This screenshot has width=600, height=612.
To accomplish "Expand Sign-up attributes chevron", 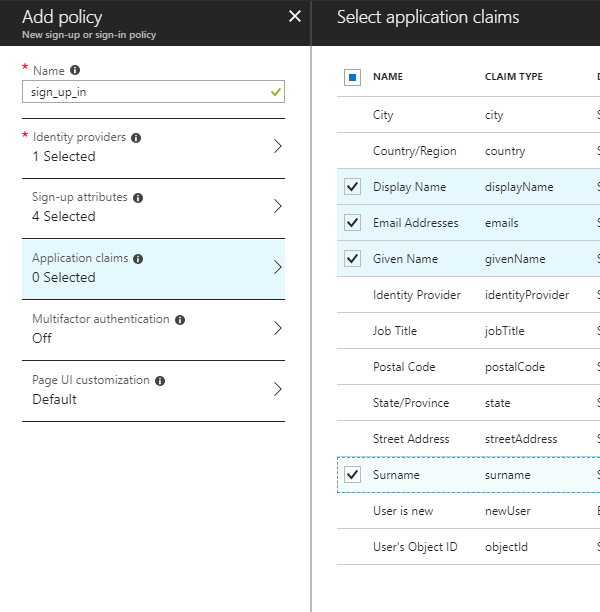I will [277, 207].
